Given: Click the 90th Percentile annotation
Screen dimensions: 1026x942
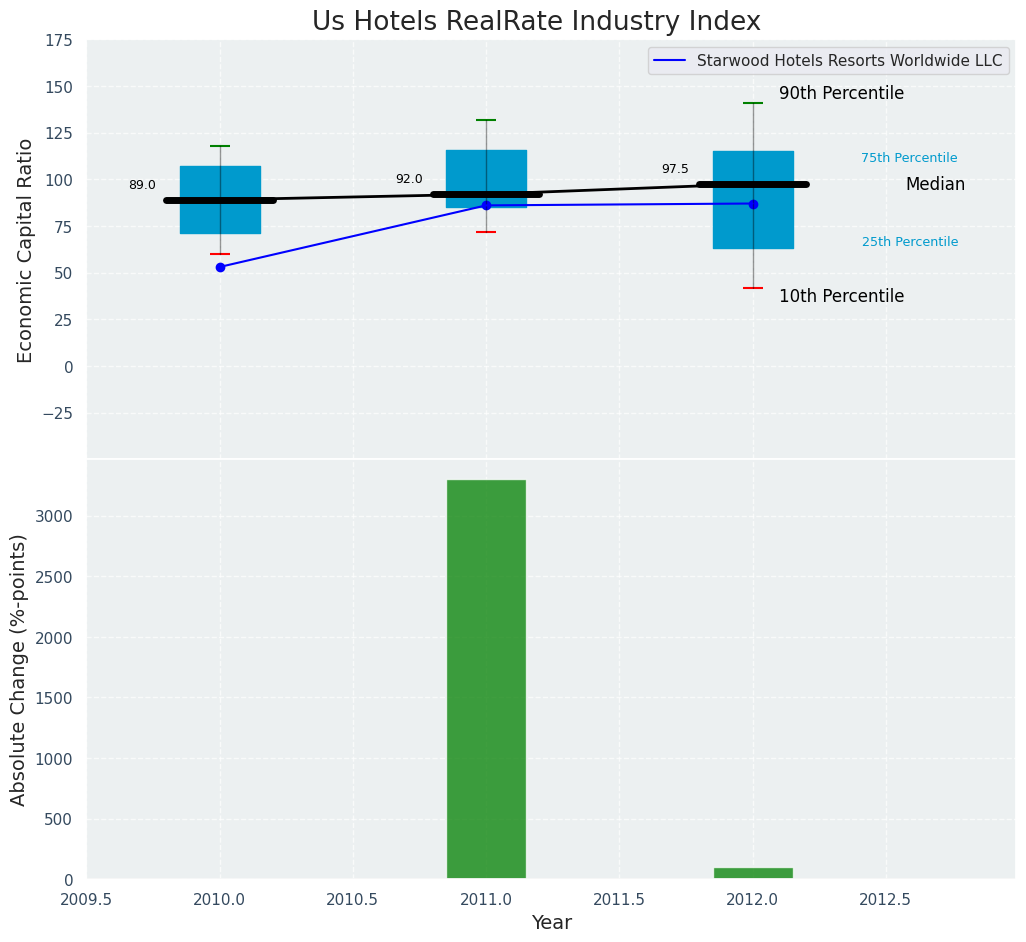Looking at the screenshot, I should coord(841,93).
